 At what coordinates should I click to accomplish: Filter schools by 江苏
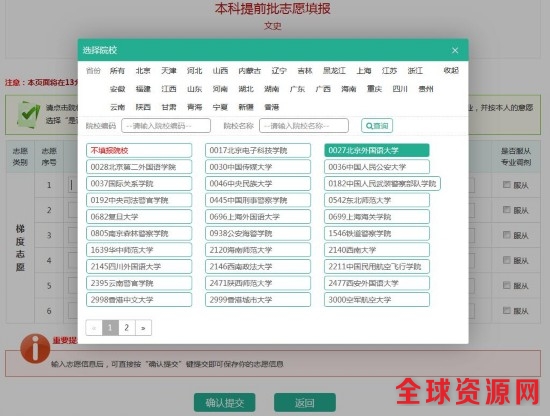[x=389, y=71]
